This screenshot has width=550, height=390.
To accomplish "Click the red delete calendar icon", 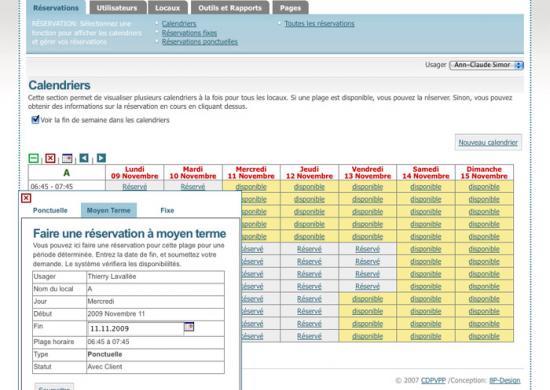I will (50, 158).
